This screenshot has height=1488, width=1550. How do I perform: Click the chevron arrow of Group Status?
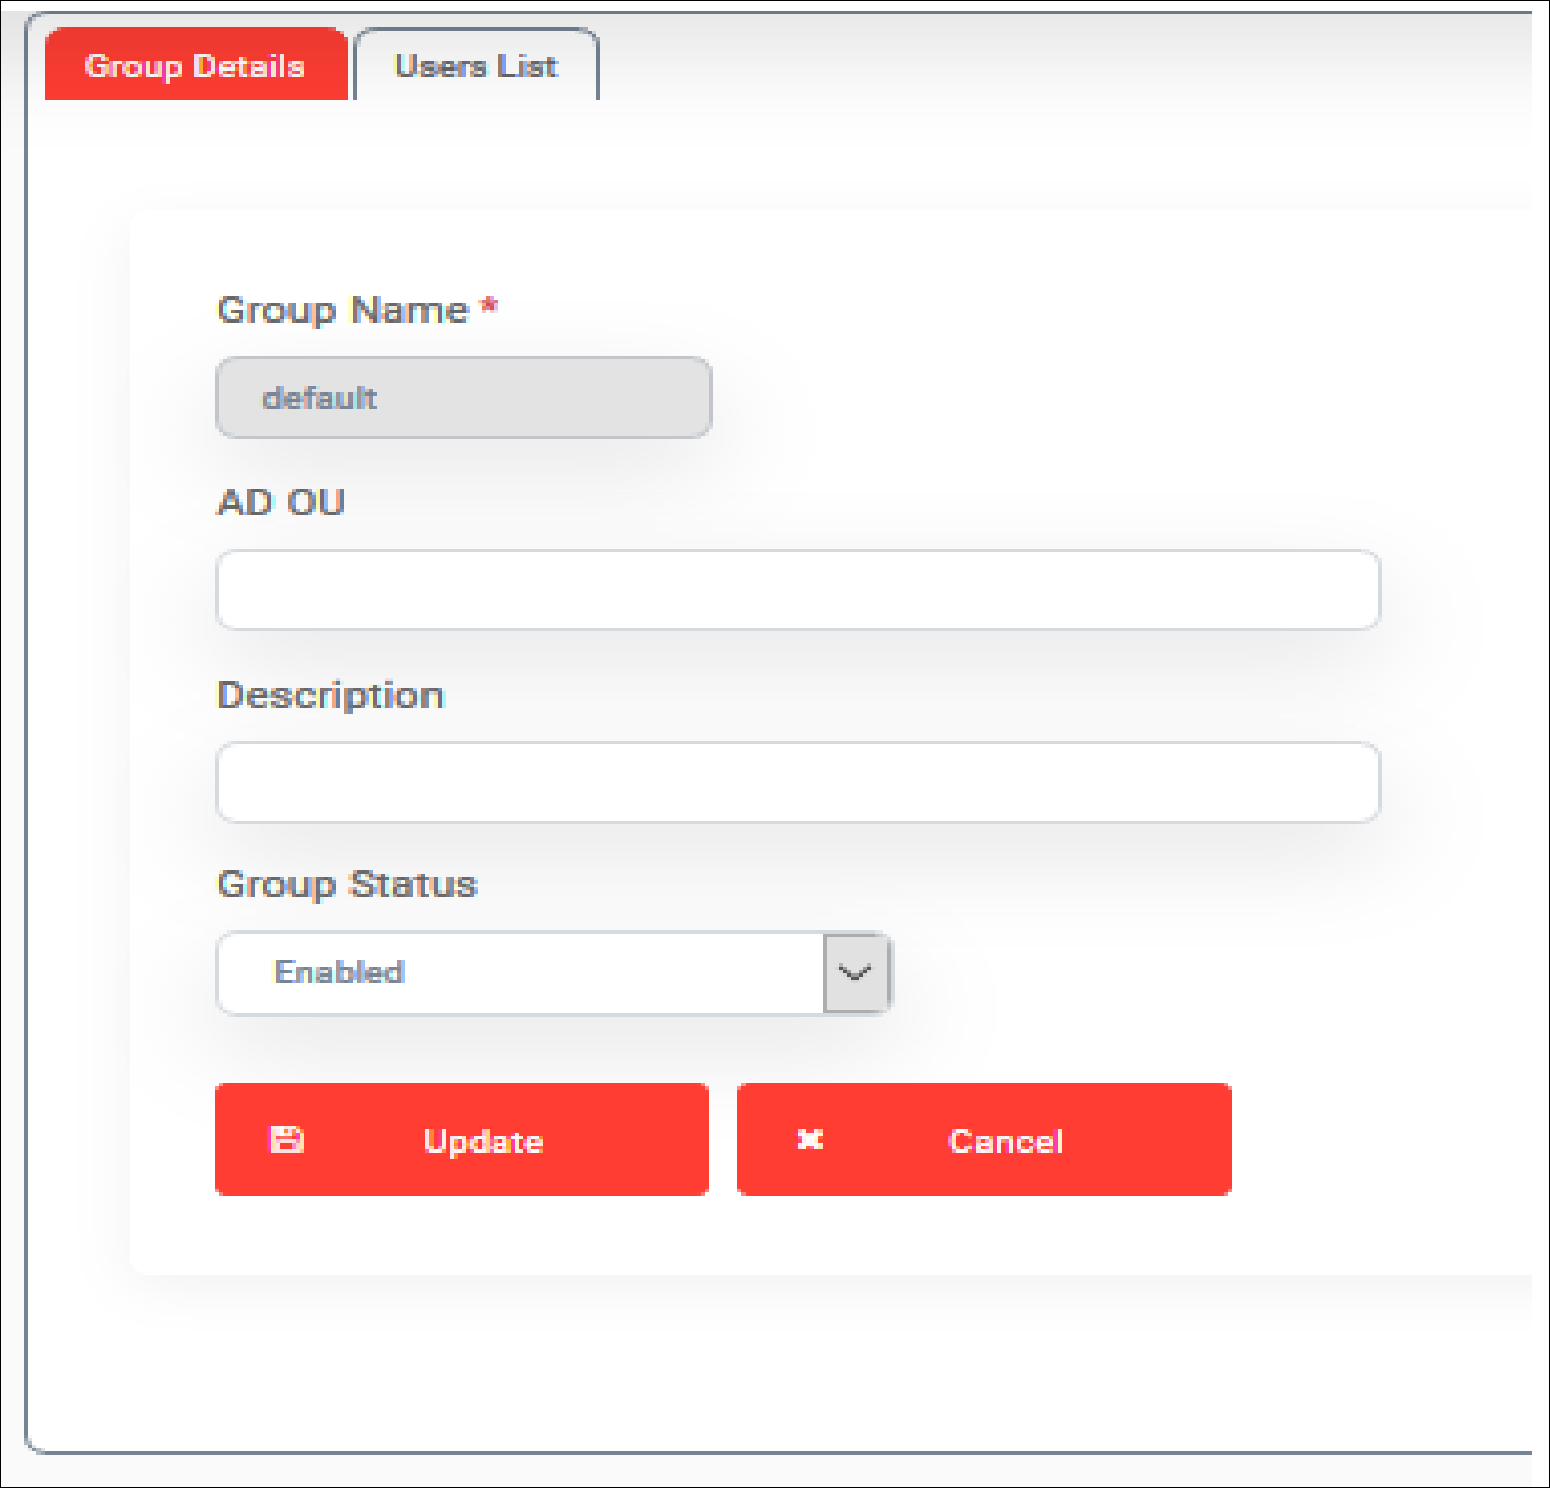[856, 973]
